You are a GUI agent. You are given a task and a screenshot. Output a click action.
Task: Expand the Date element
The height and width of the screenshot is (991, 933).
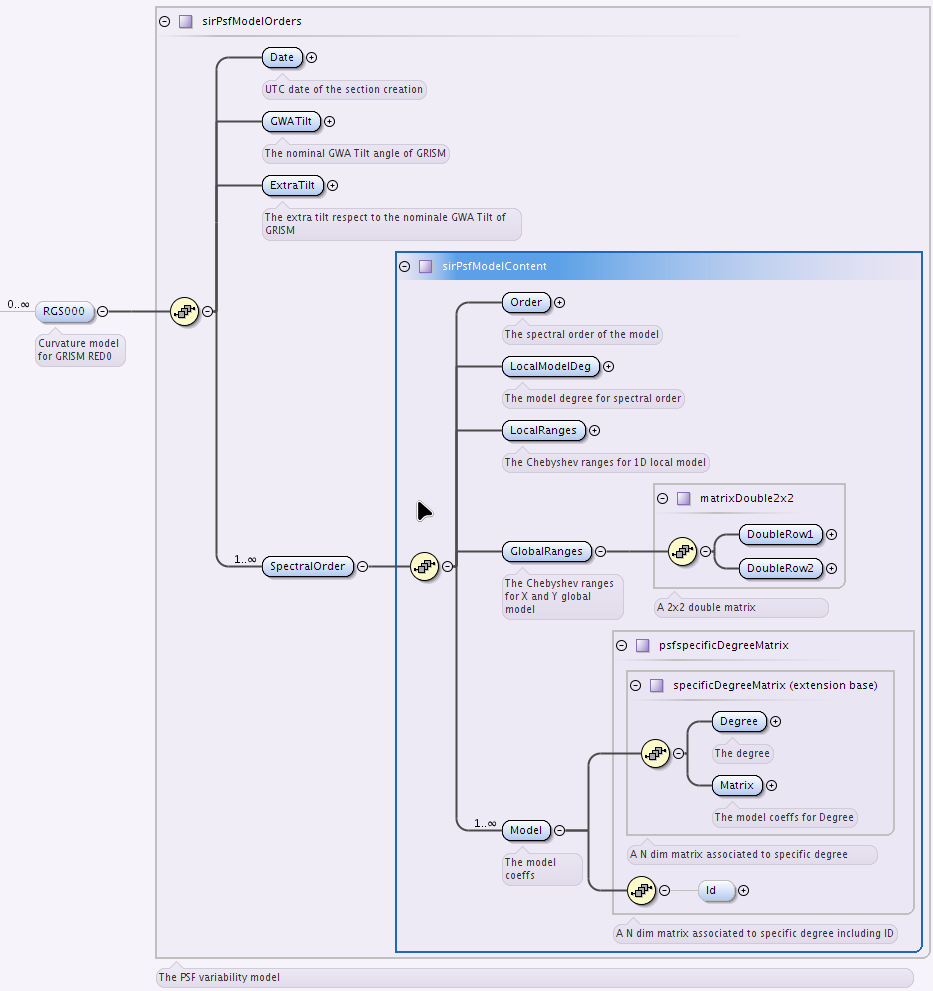pyautogui.click(x=312, y=58)
